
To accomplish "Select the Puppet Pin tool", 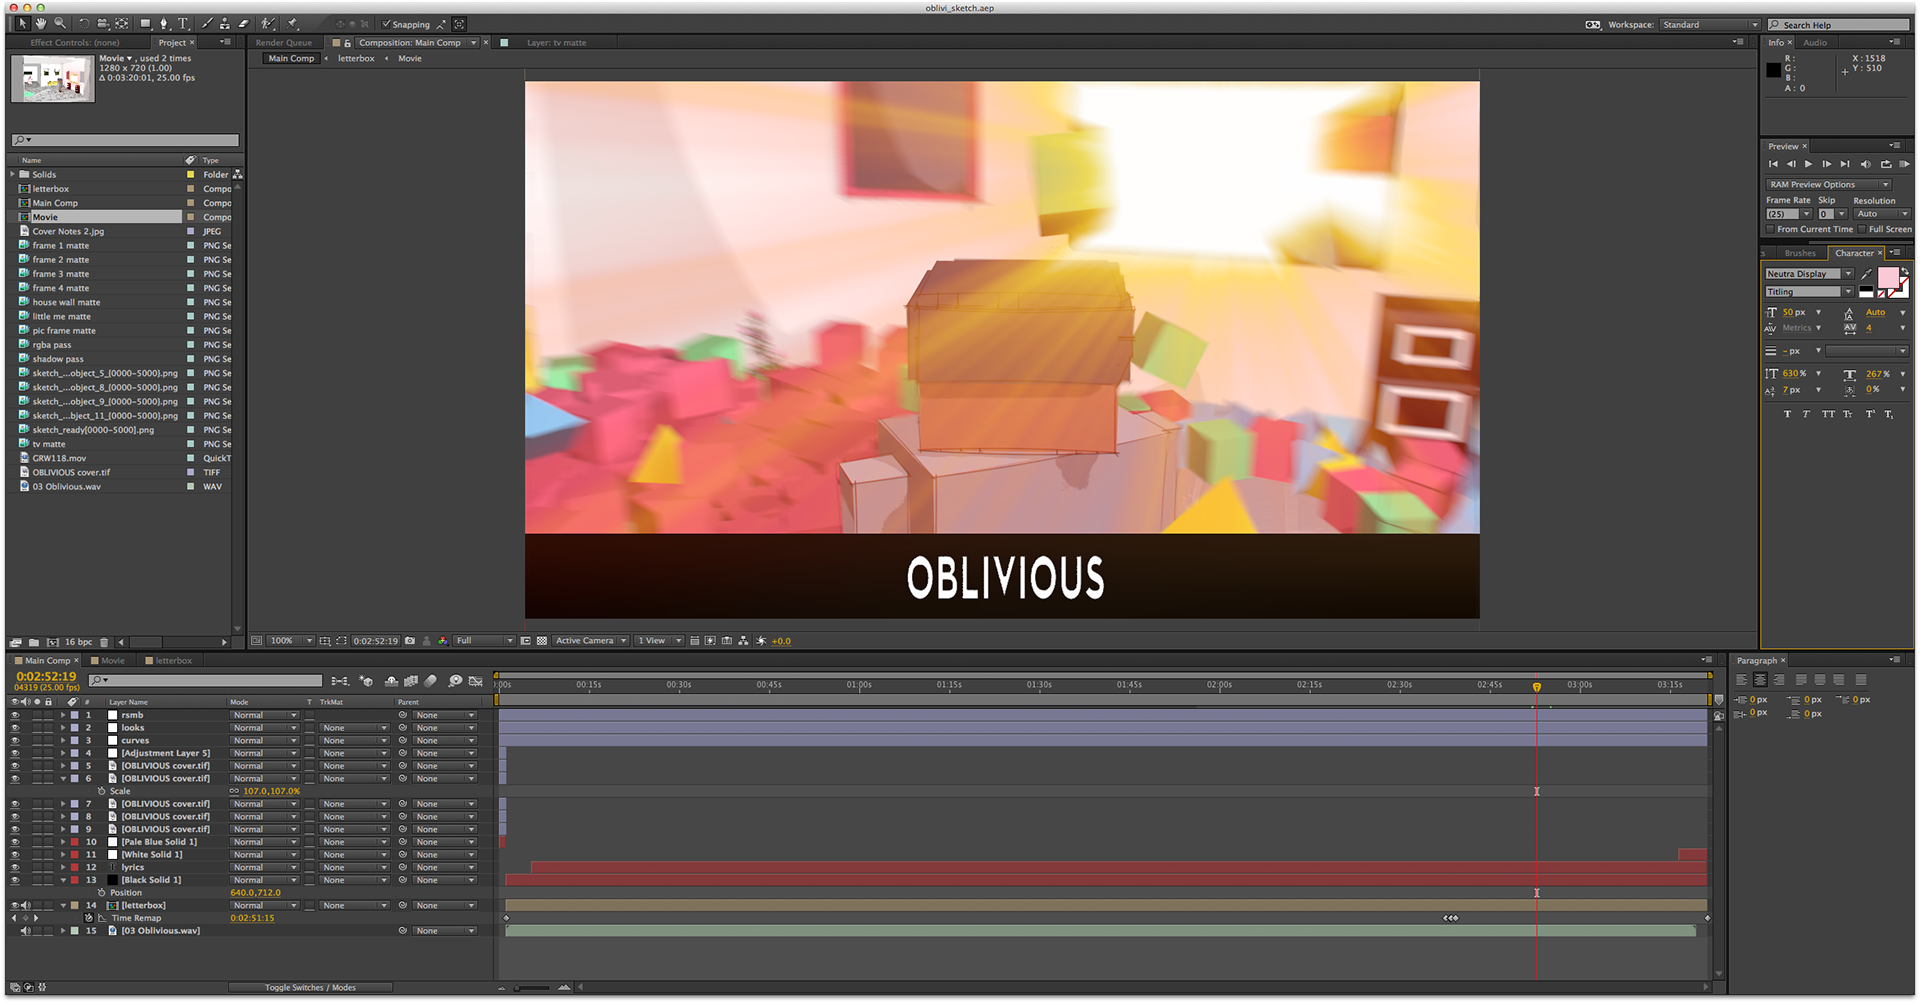I will click(x=293, y=23).
